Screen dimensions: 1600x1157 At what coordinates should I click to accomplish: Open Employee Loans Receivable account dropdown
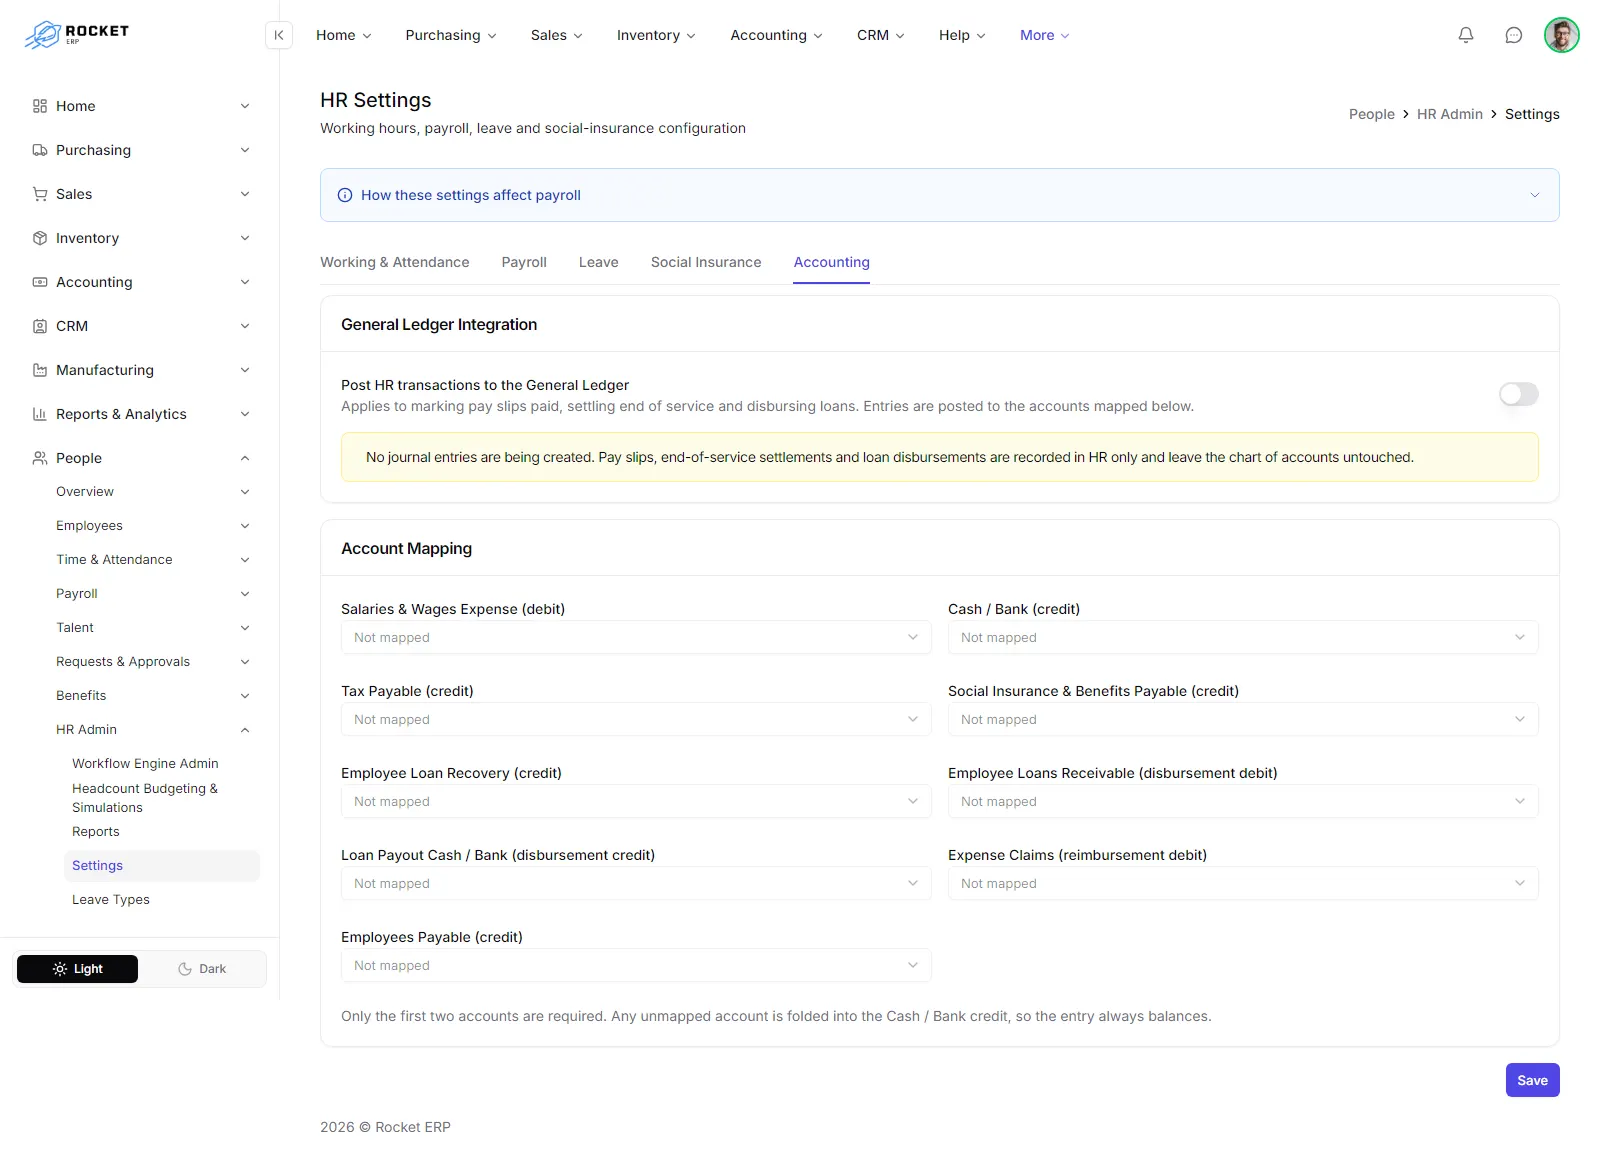1243,801
